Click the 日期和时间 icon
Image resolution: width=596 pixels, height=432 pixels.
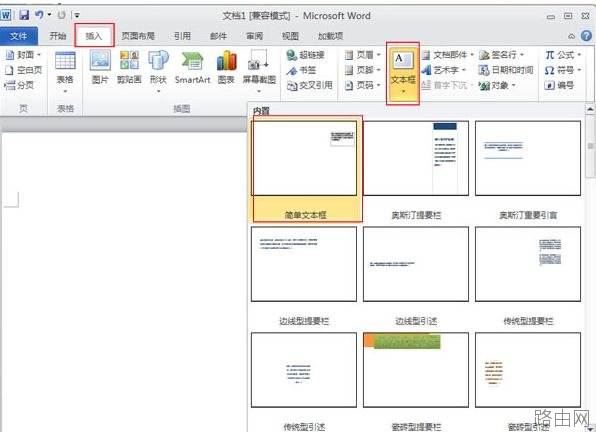506,70
